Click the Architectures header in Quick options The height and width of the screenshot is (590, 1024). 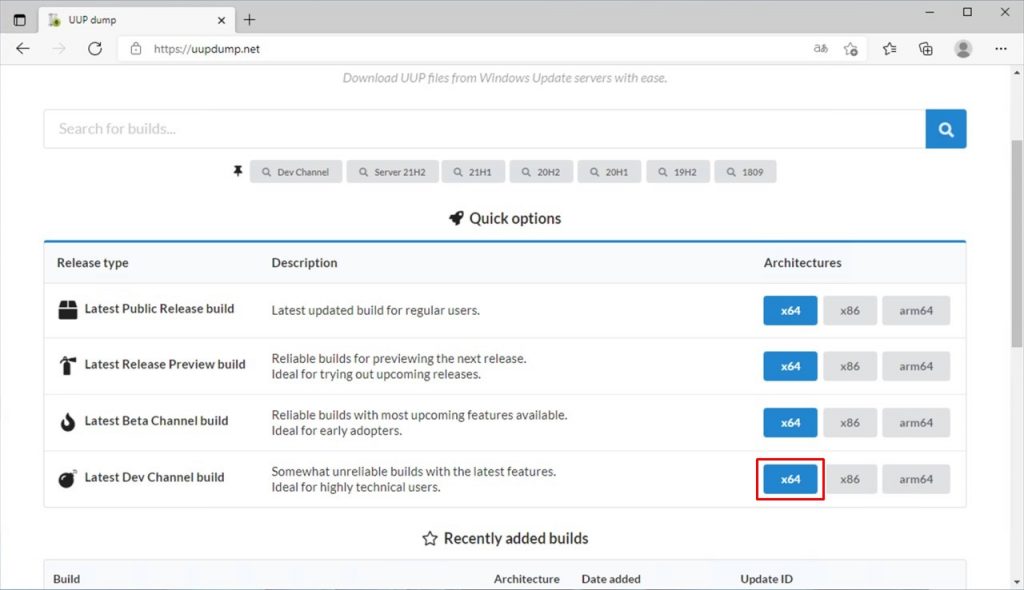[803, 263]
